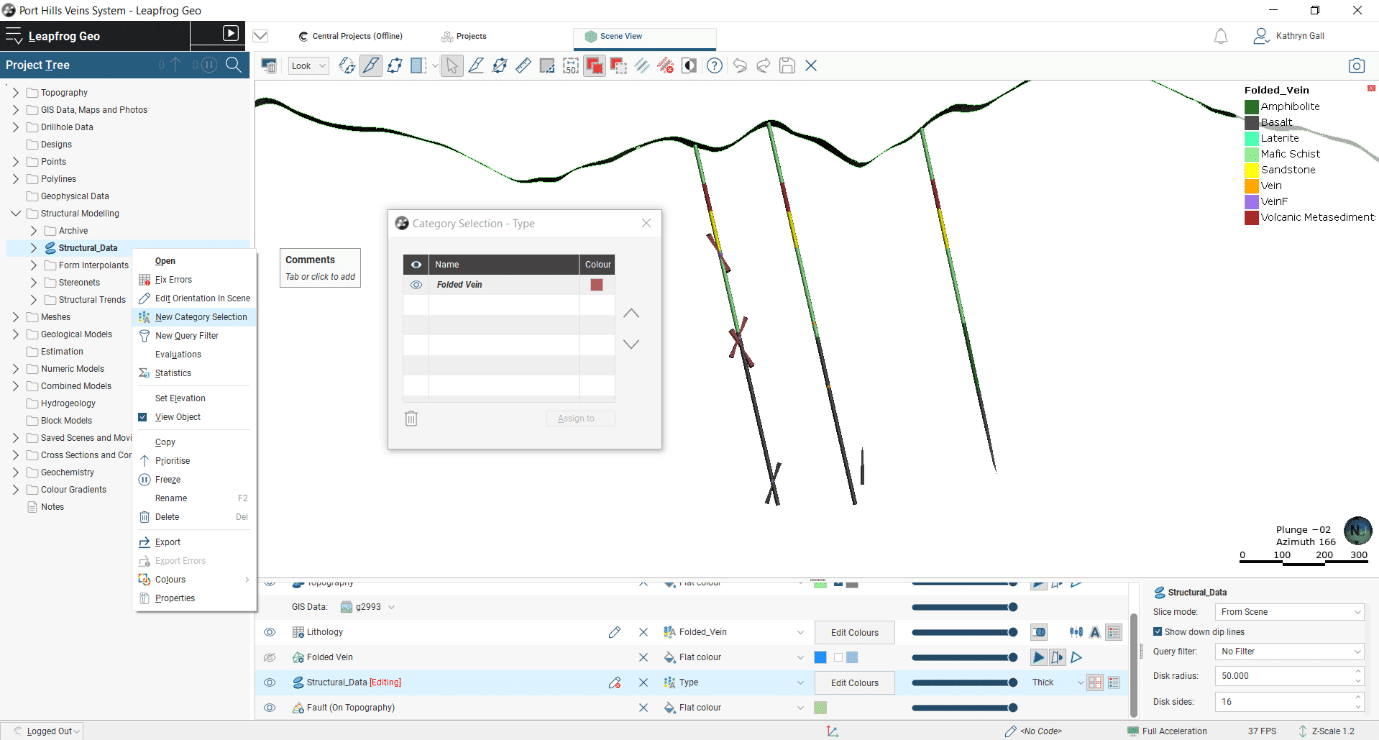Expand the Geological Models tree item

click(16, 333)
